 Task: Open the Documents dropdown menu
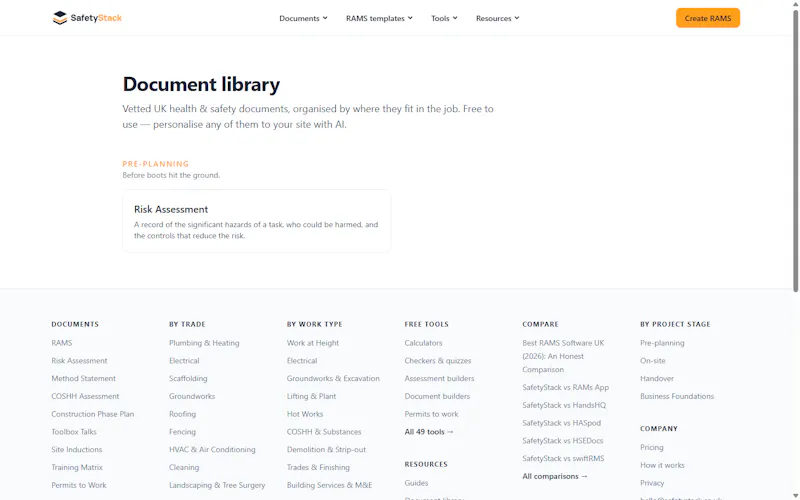(303, 18)
